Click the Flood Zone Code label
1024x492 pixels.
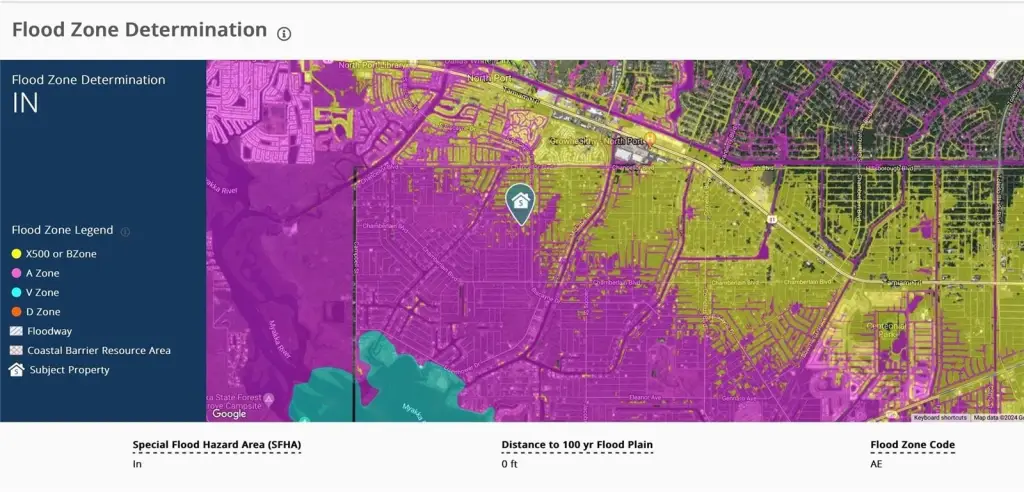tap(912, 445)
